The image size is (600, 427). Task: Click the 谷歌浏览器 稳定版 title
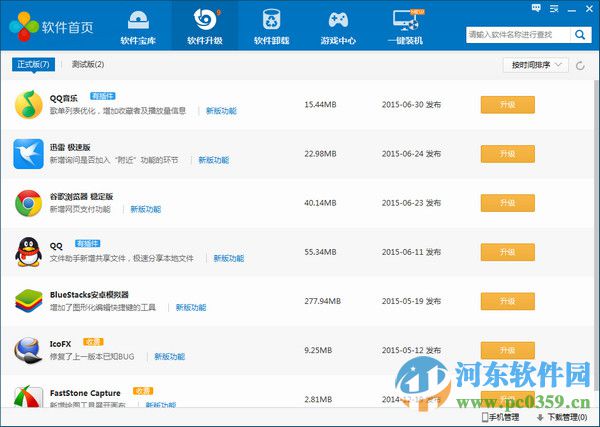[82, 197]
